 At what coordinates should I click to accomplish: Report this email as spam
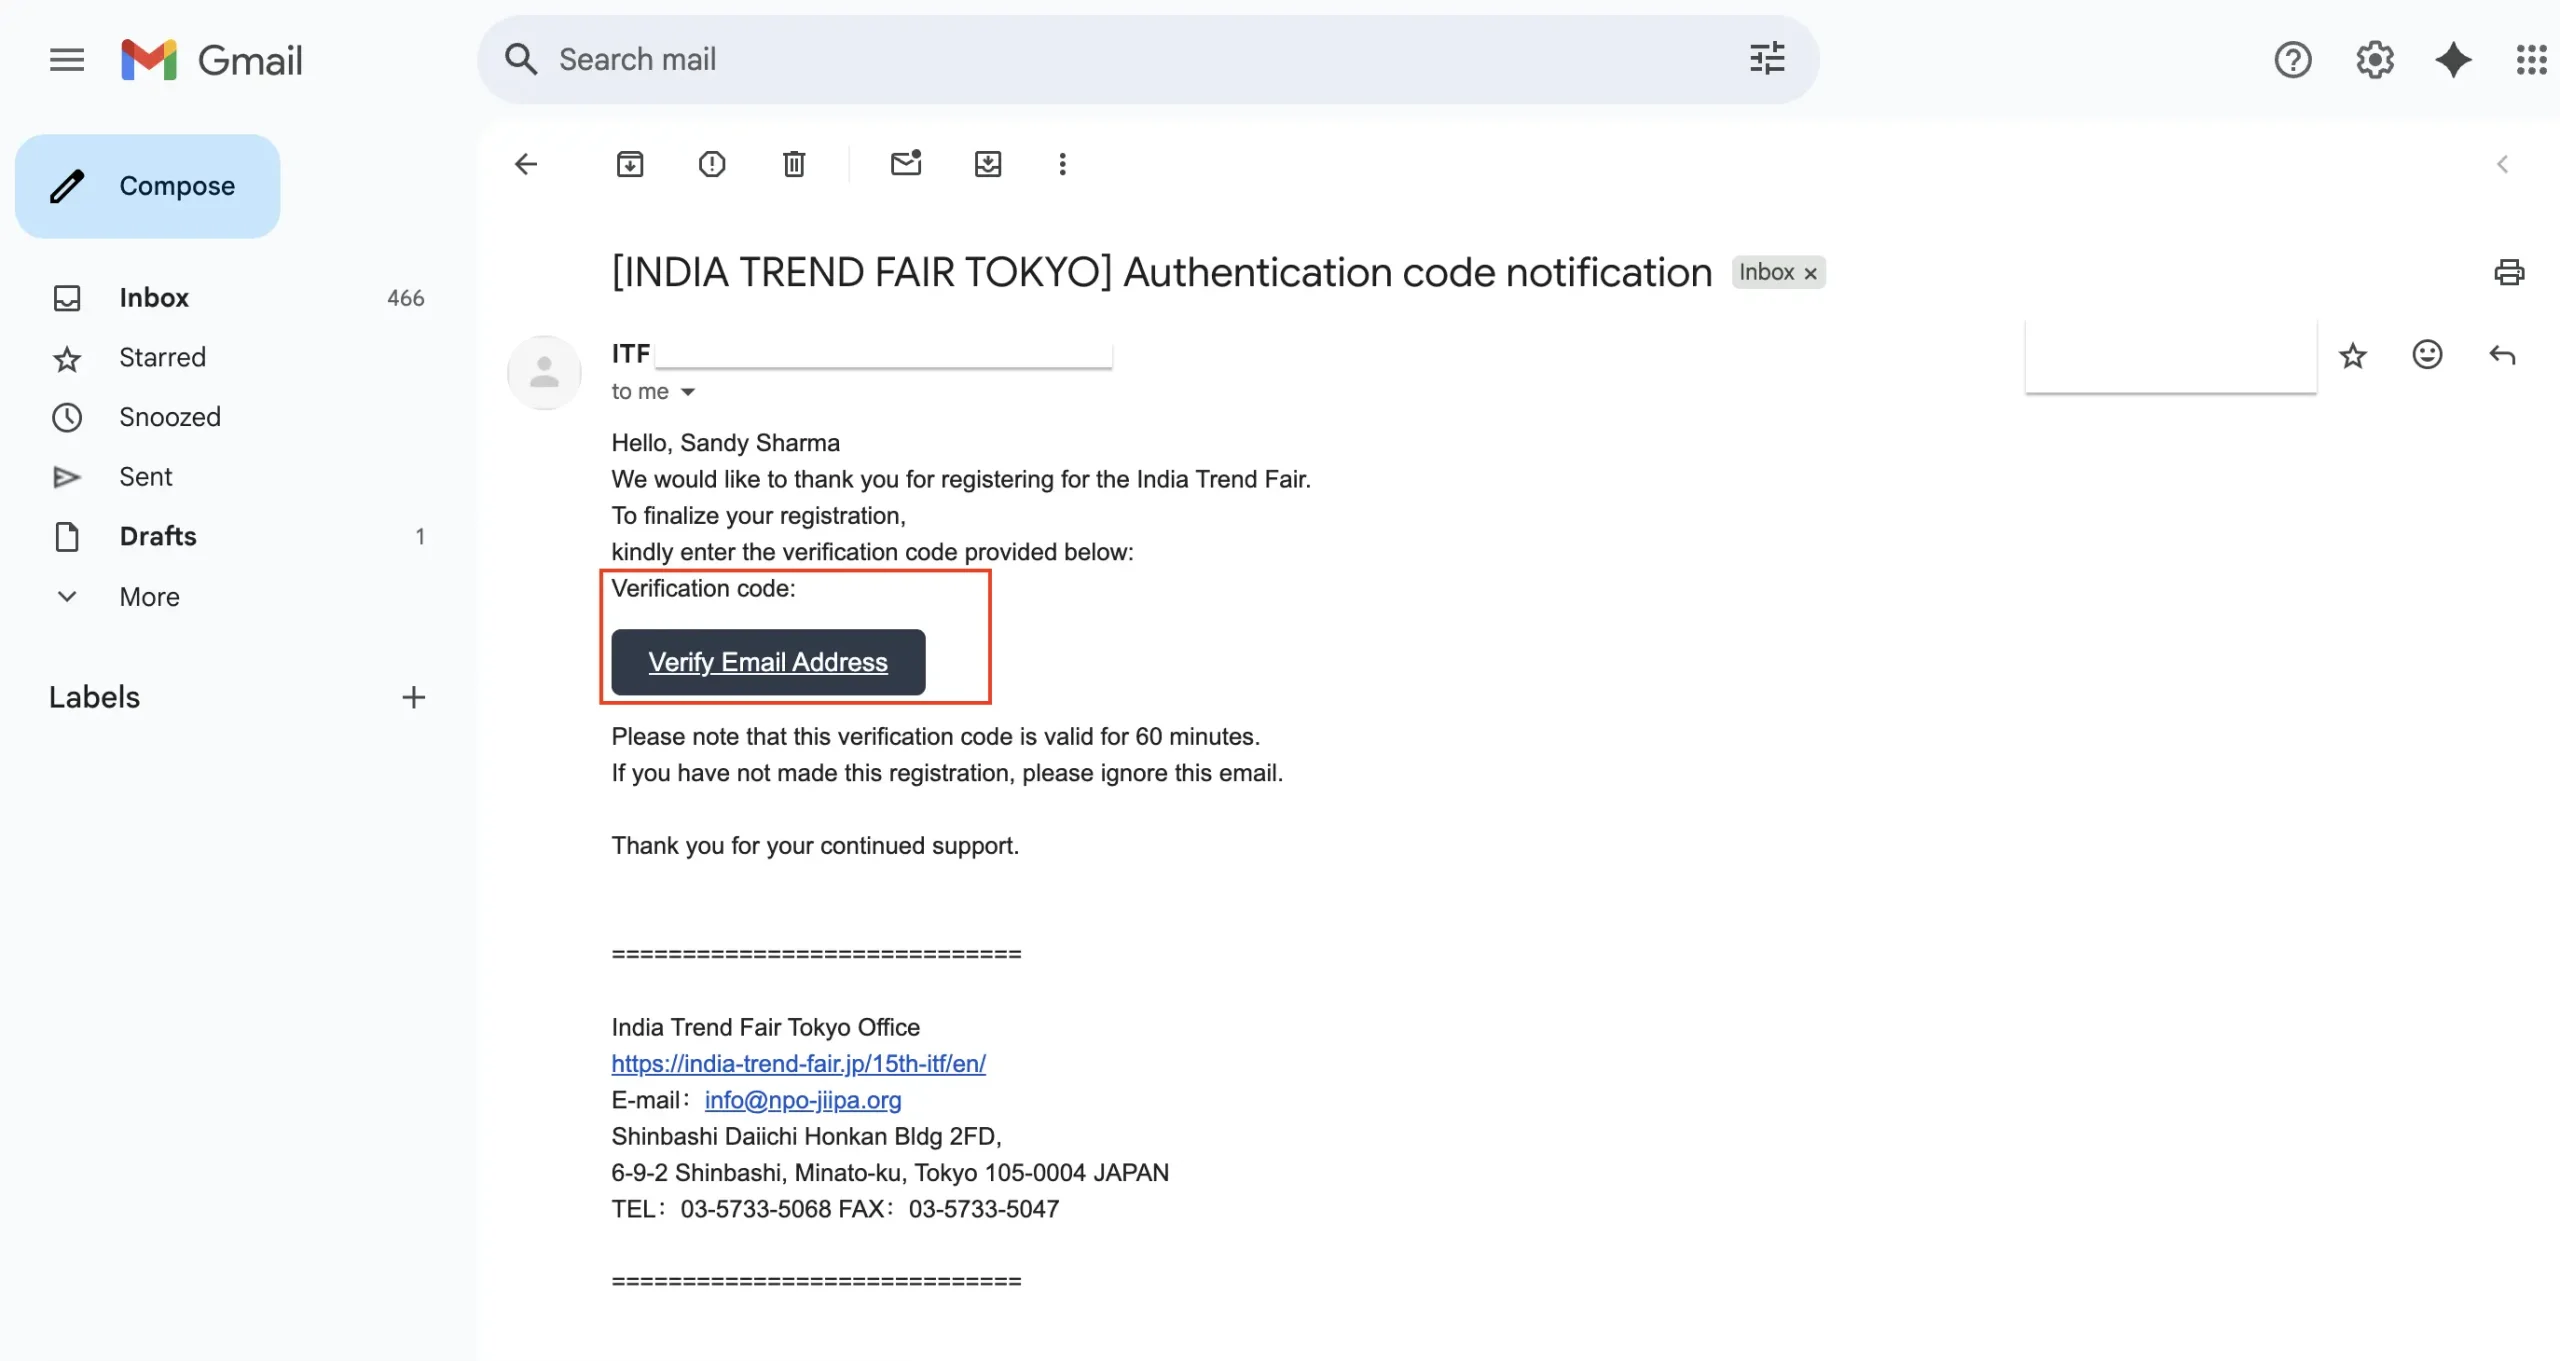[x=712, y=164]
